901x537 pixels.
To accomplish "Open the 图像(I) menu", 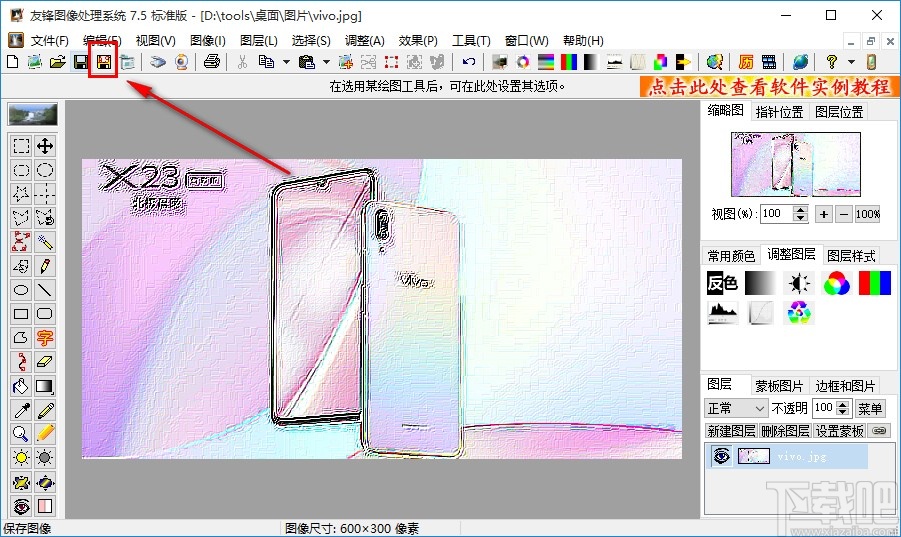I will 207,41.
